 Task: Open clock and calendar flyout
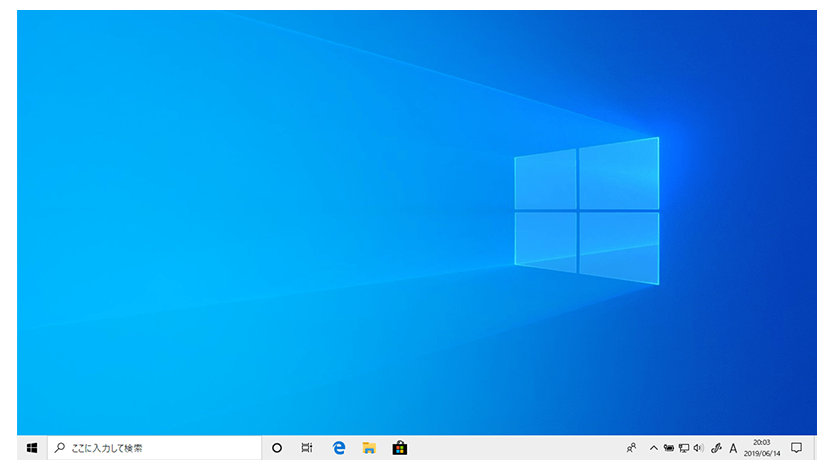pos(762,448)
